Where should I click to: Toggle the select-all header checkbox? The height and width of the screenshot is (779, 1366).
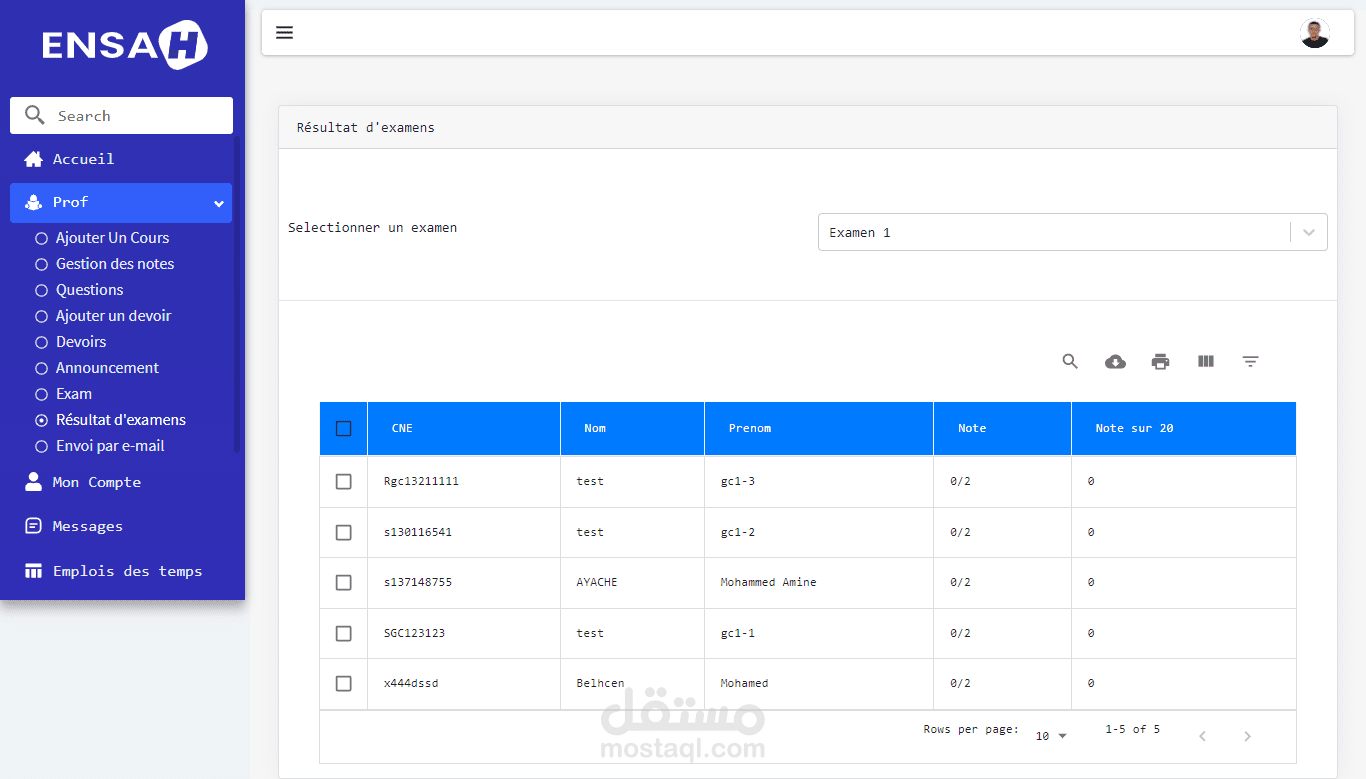344,429
